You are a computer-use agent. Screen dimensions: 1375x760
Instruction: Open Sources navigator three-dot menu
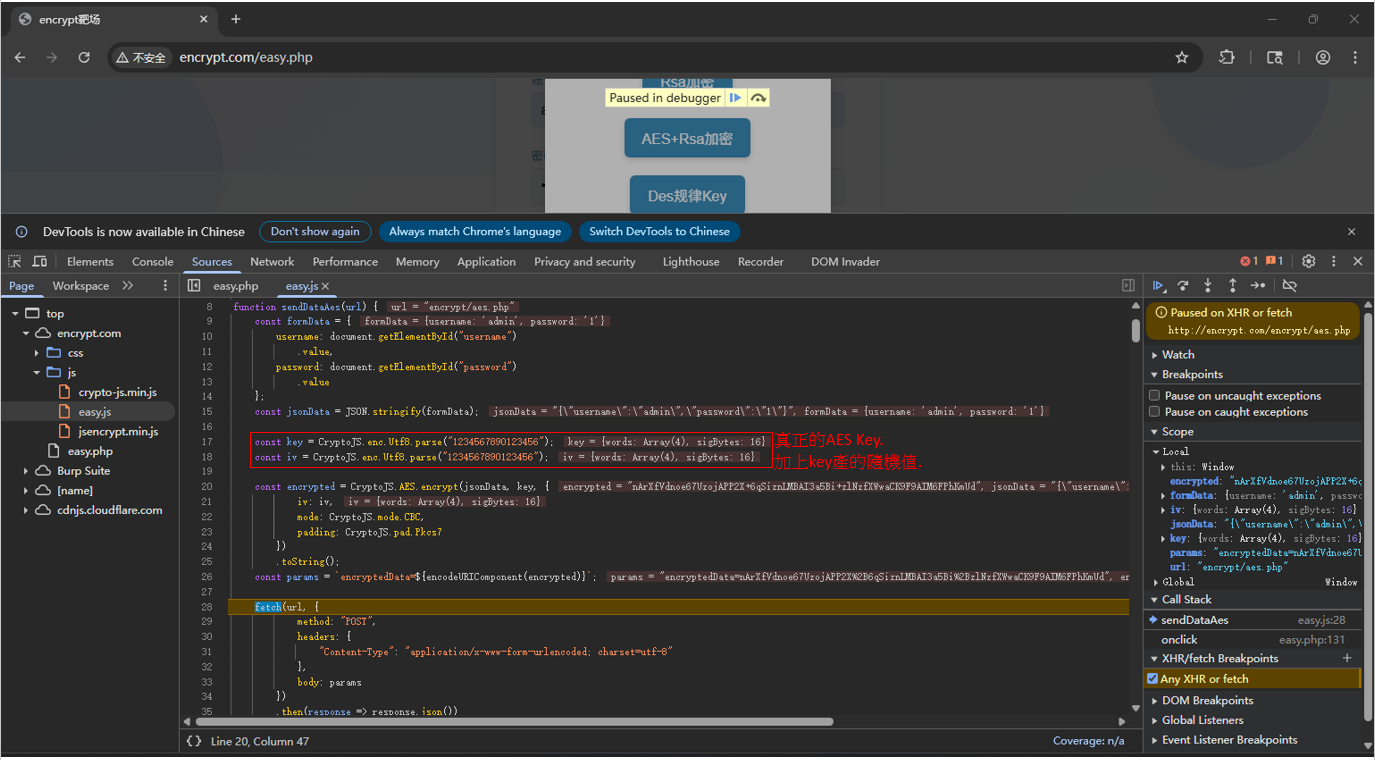pos(166,286)
